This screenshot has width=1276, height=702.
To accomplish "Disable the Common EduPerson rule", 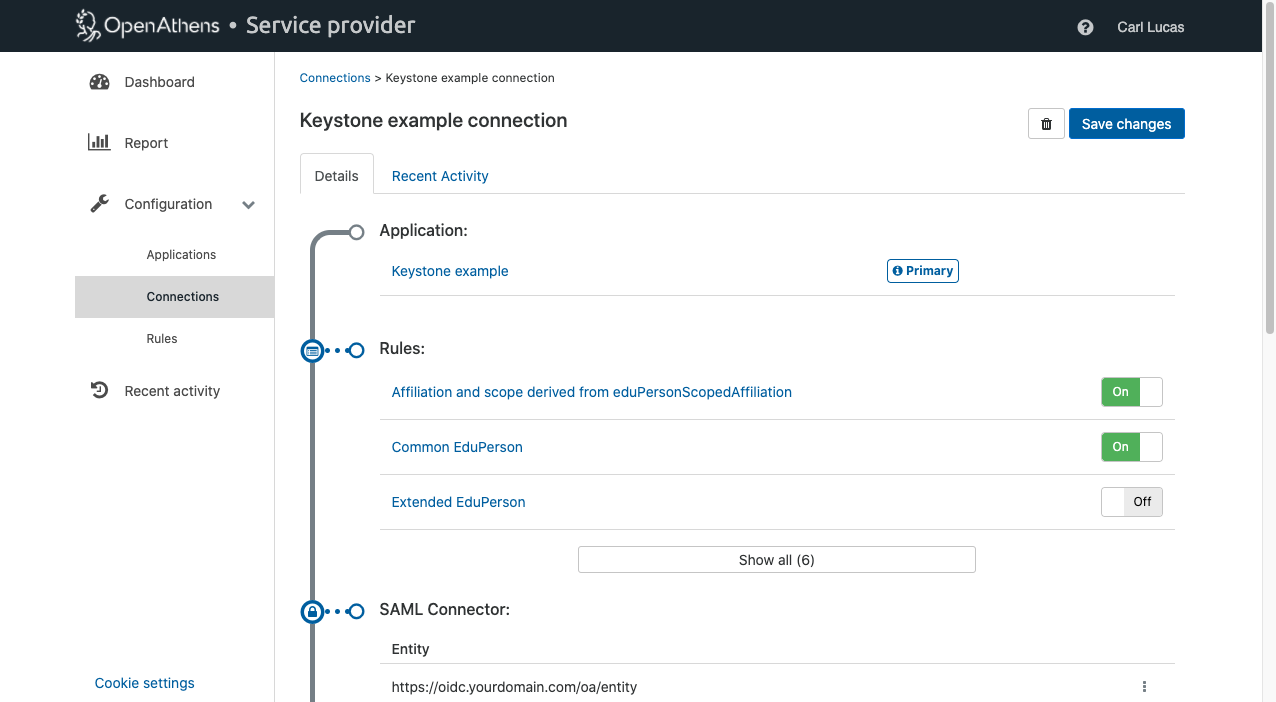I will click(1131, 447).
